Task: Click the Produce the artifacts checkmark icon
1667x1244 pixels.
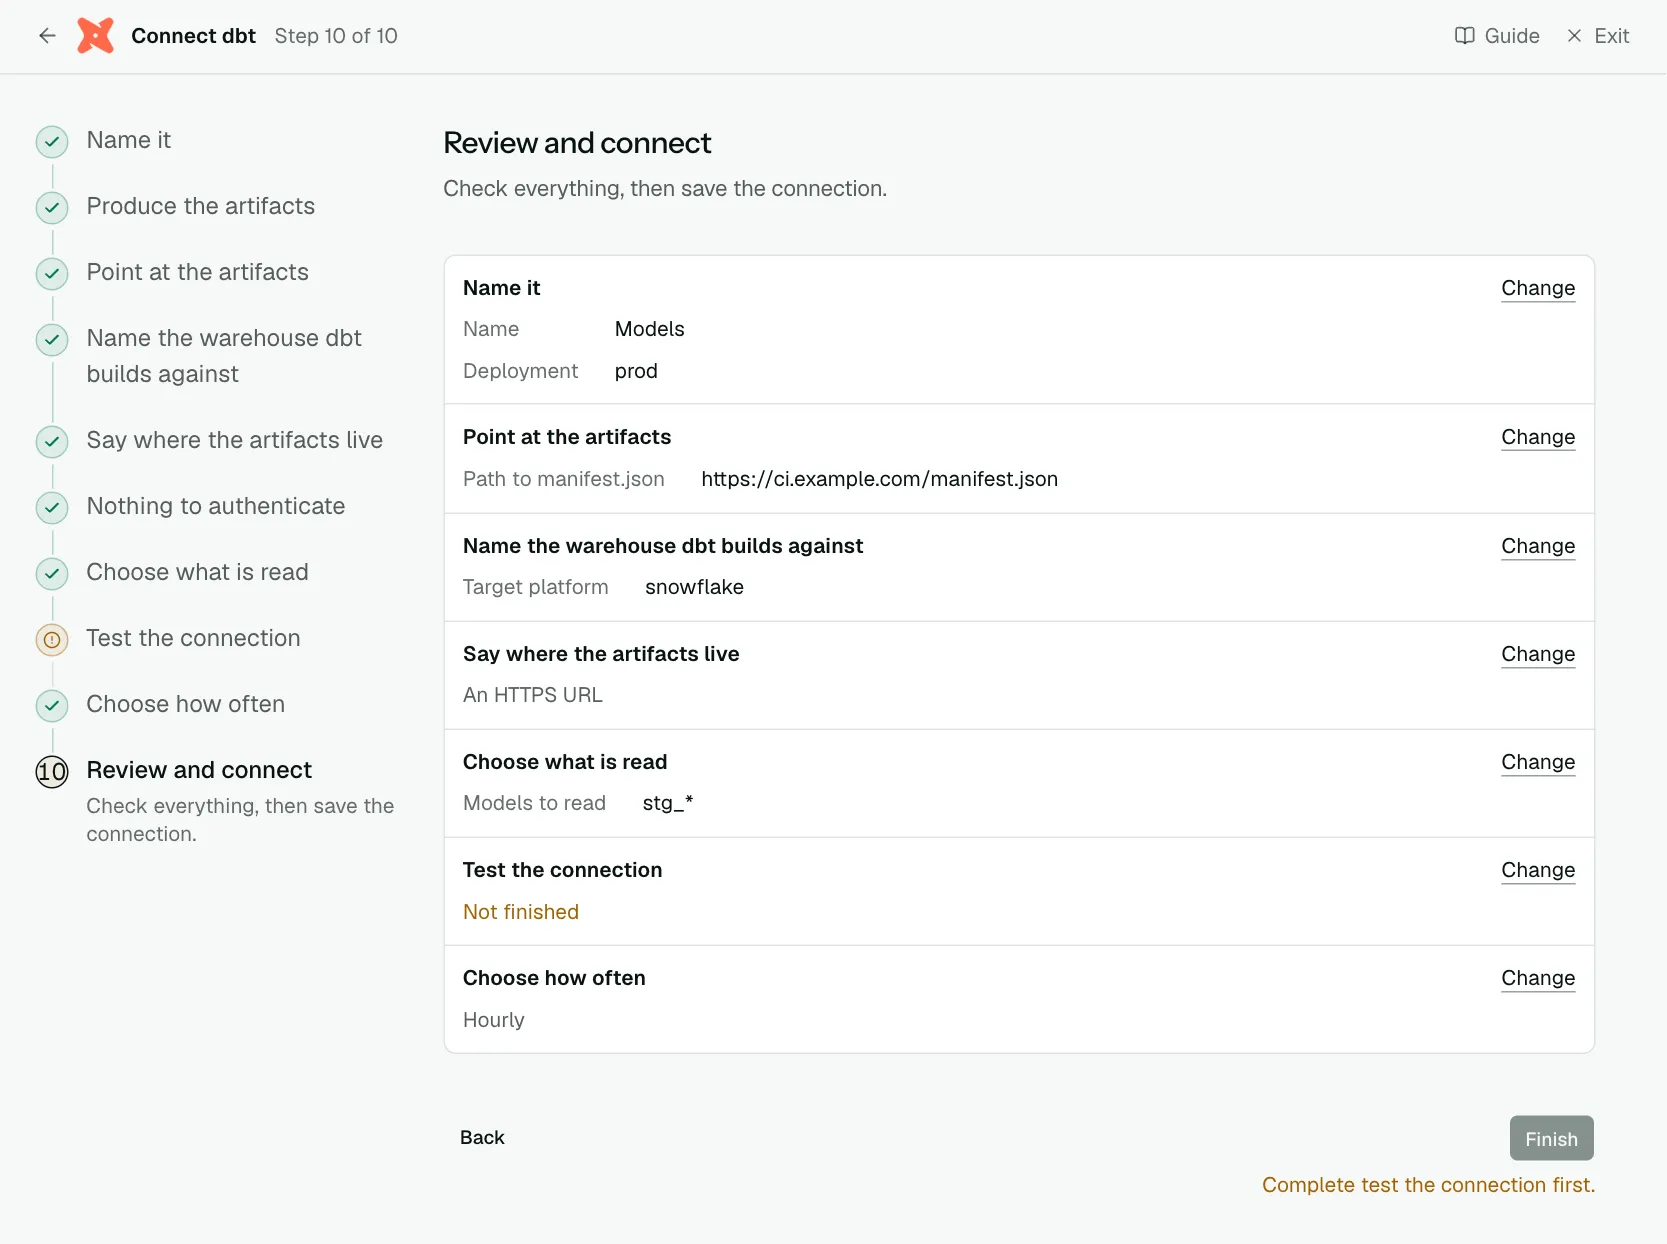Action: [x=52, y=208]
